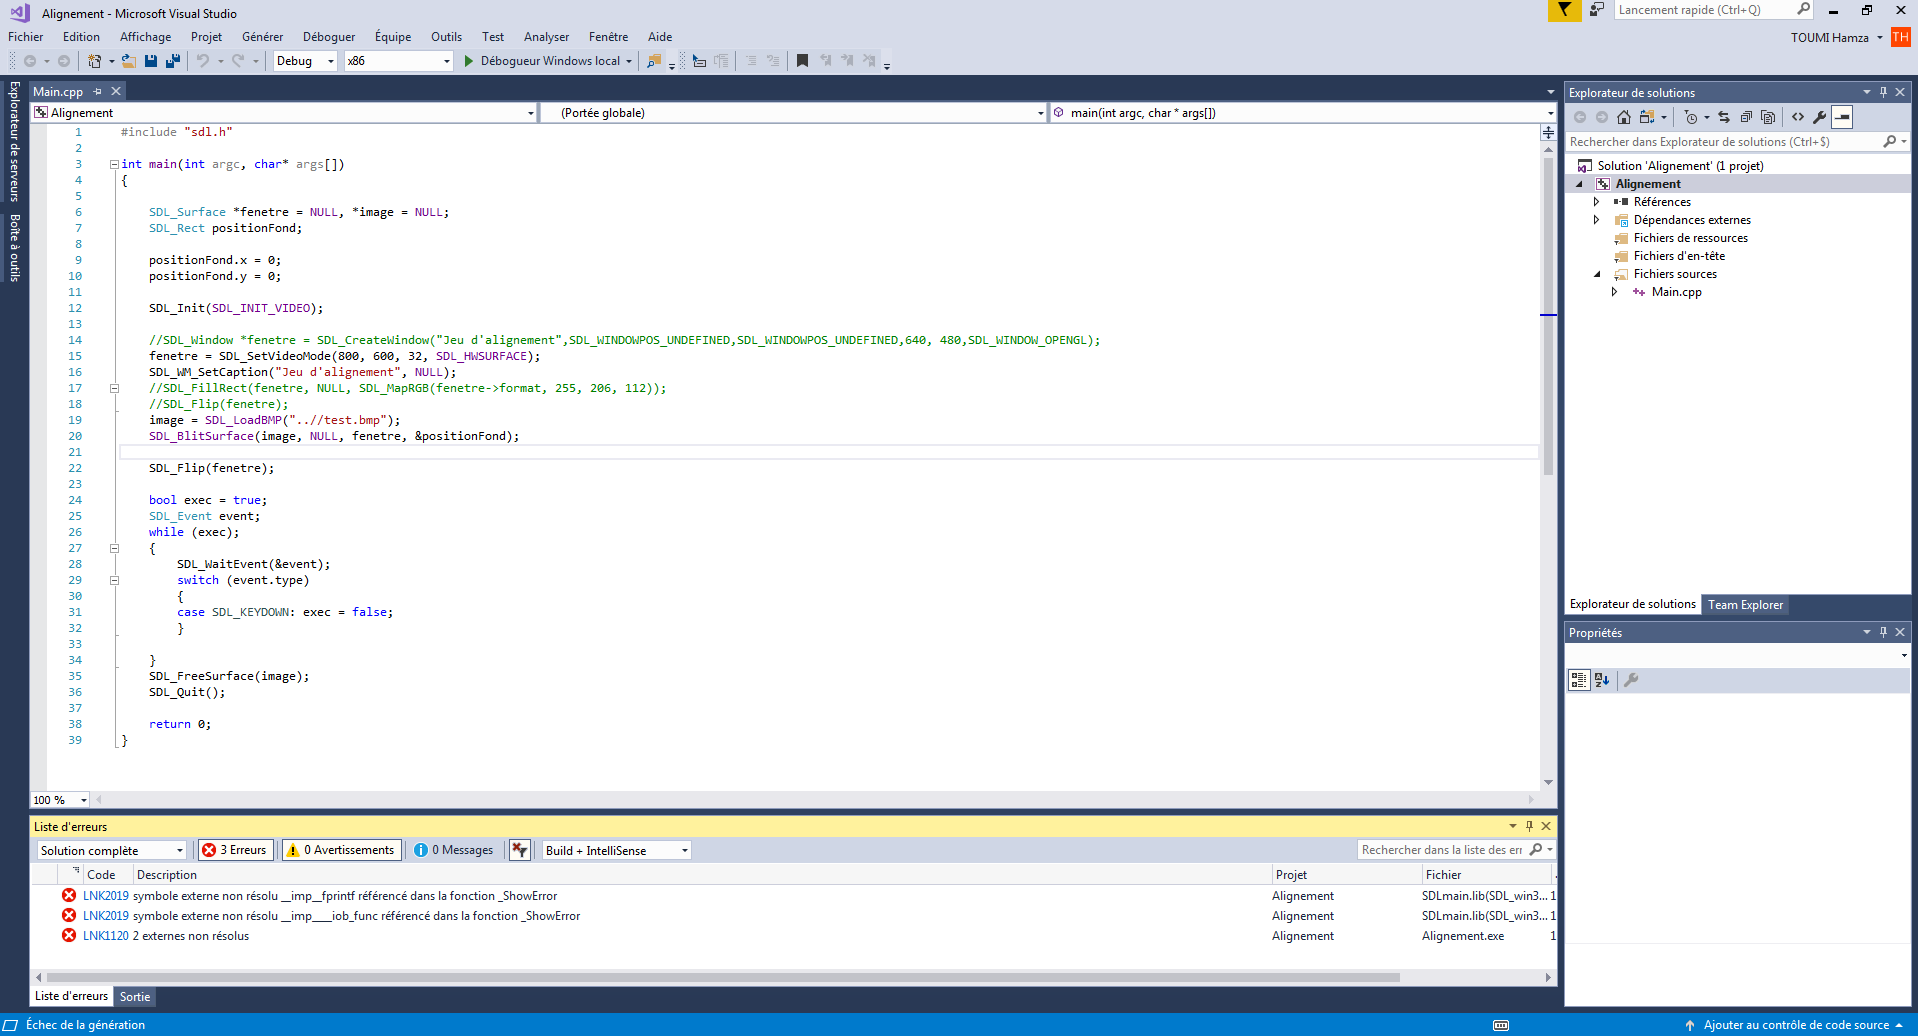Click the TH user account badge
This screenshot has height=1036, width=1918.
[1900, 37]
